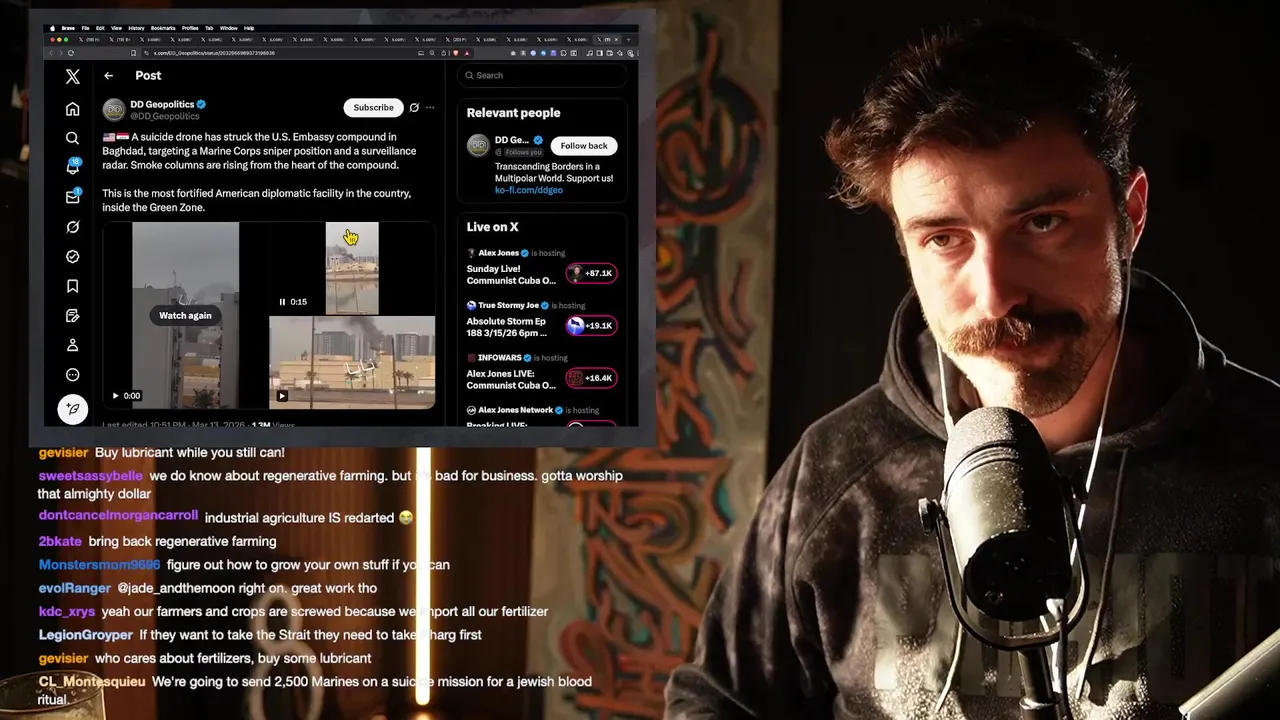This screenshot has width=1280, height=720.
Task: Join True Stormy Joe live +19.1K
Action: tap(590, 325)
